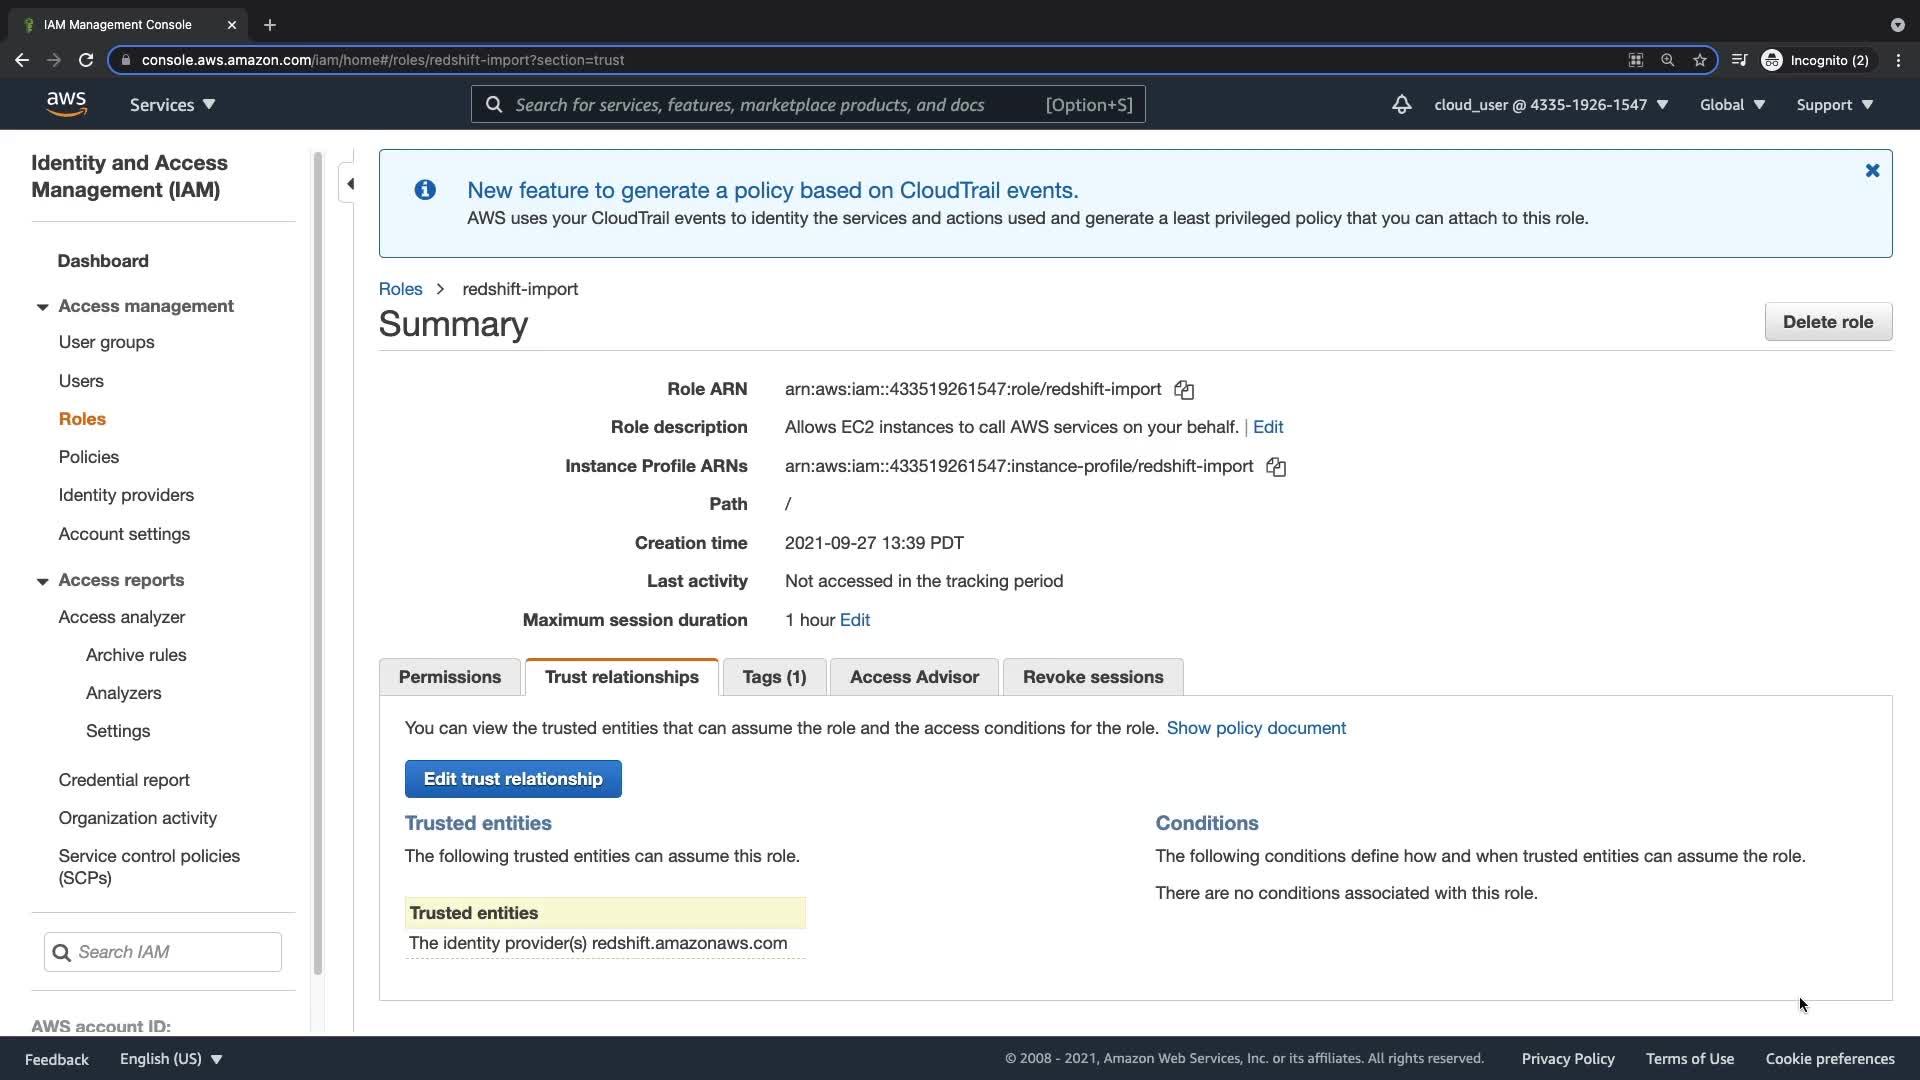Open the notifications bell
The width and height of the screenshot is (1920, 1080).
coord(1401,105)
